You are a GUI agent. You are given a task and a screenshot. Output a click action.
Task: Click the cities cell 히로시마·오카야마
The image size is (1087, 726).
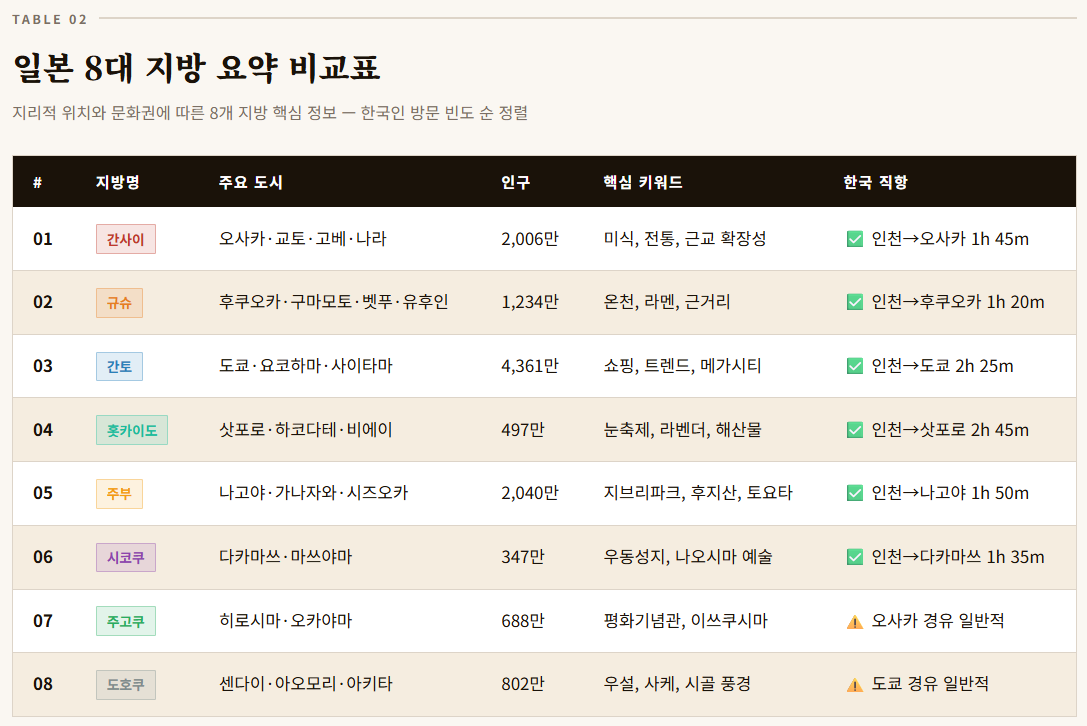tap(286, 620)
